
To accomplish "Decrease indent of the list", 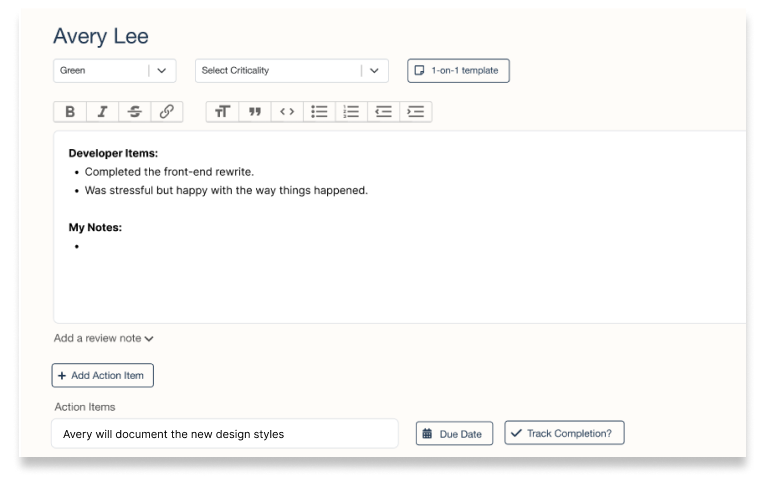I will pos(384,112).
